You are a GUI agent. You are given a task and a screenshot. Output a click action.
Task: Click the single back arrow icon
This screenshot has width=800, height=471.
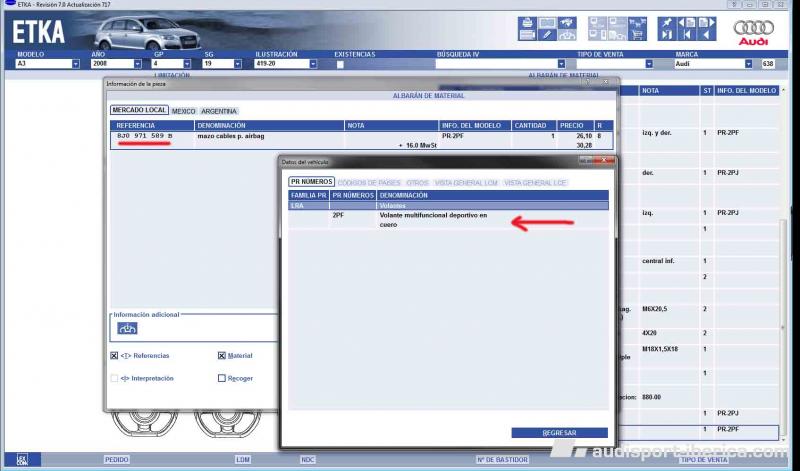coord(707,35)
